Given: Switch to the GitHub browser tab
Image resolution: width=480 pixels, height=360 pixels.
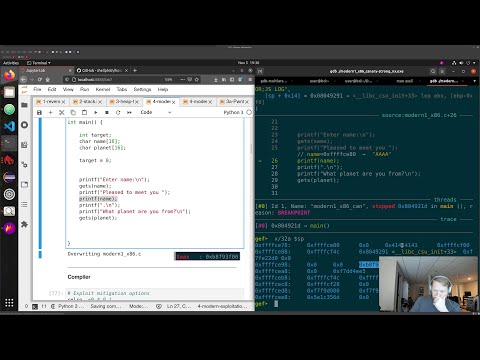Looking at the screenshot, I should [x=101, y=70].
